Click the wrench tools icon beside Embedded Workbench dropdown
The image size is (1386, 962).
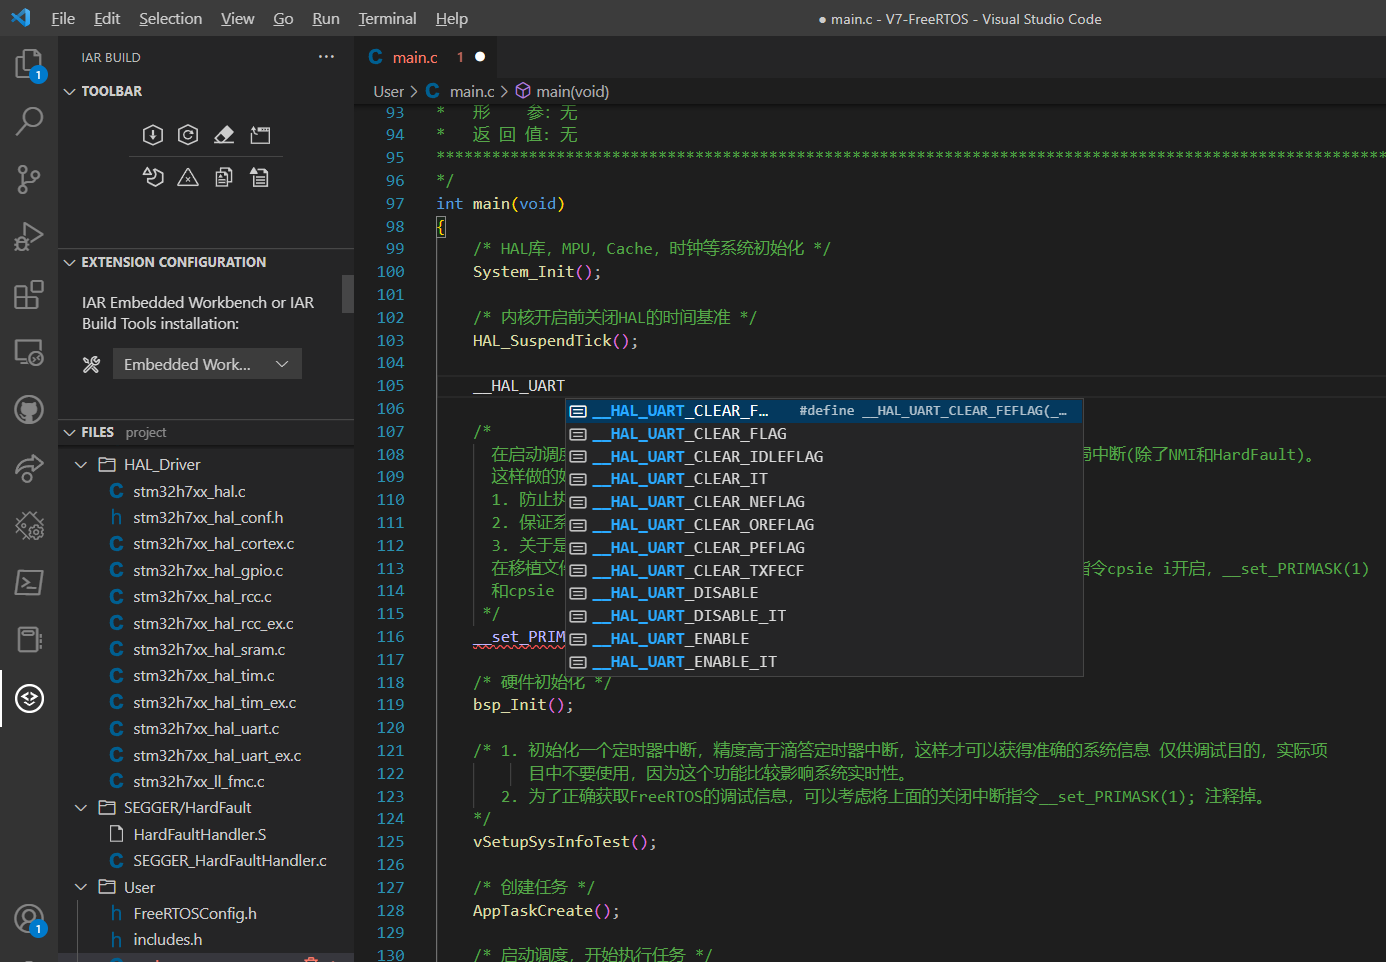pos(91,365)
